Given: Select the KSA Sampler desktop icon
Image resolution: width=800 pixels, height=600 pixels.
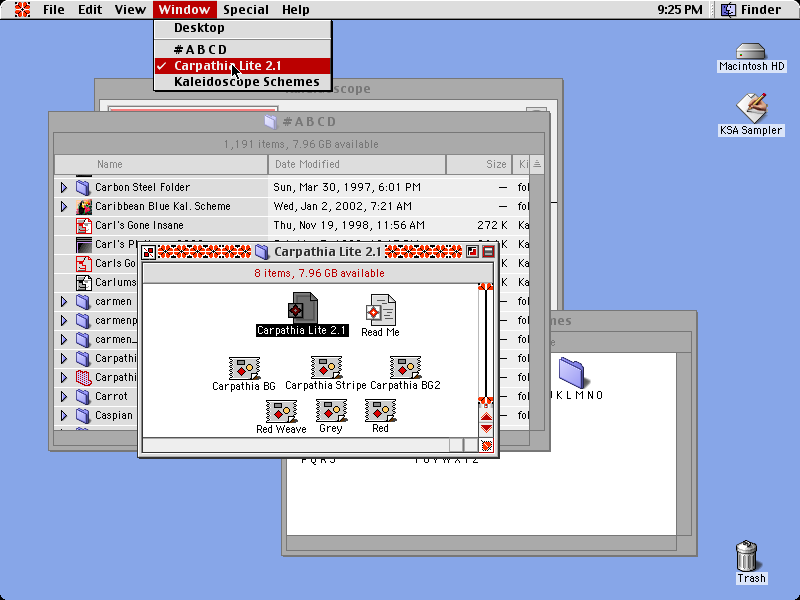Looking at the screenshot, I should (751, 108).
